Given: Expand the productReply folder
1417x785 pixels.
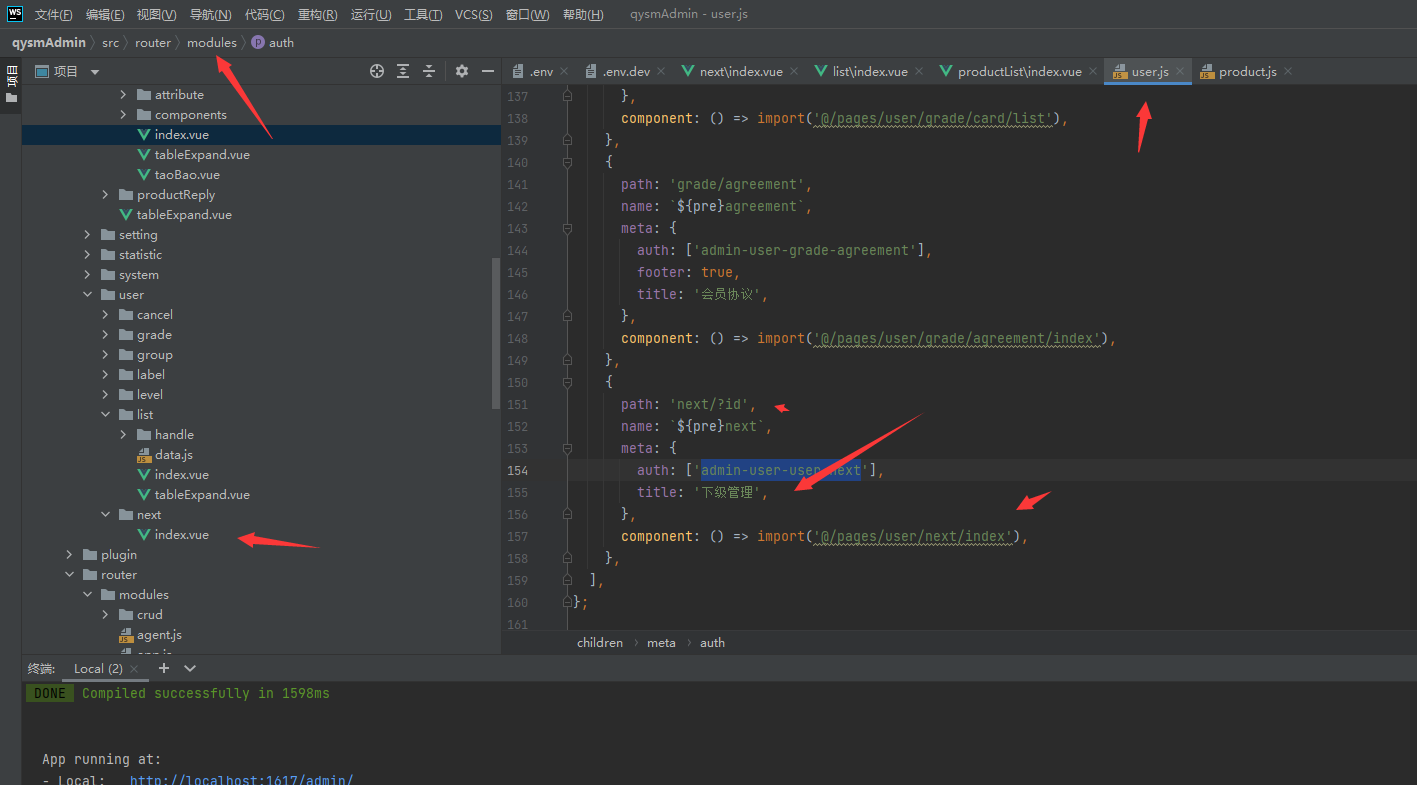Looking at the screenshot, I should [106, 195].
